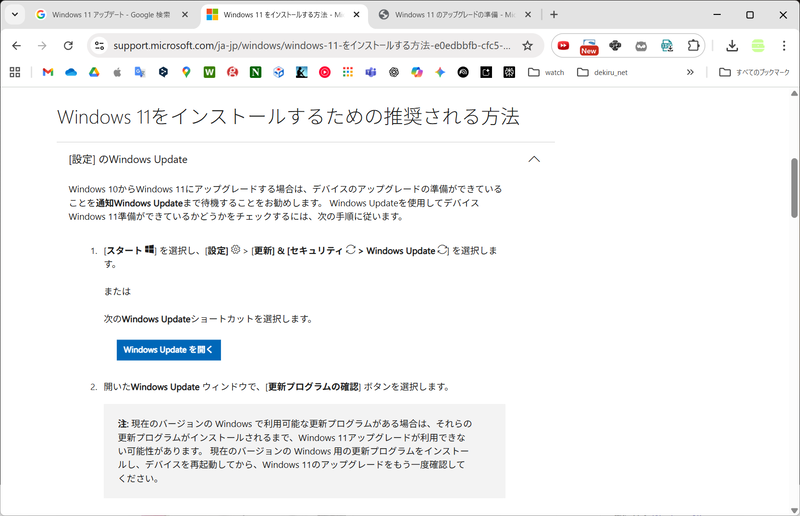
Task: Click the Windows Update を開く button
Action: pos(169,350)
